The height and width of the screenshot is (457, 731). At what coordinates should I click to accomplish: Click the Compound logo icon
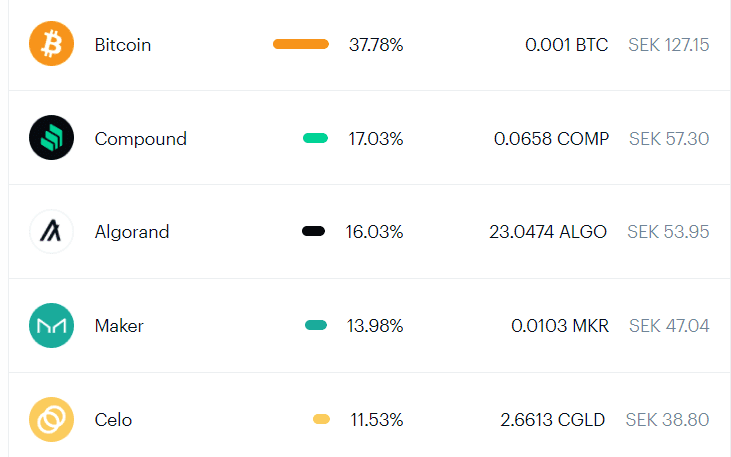(x=52, y=138)
